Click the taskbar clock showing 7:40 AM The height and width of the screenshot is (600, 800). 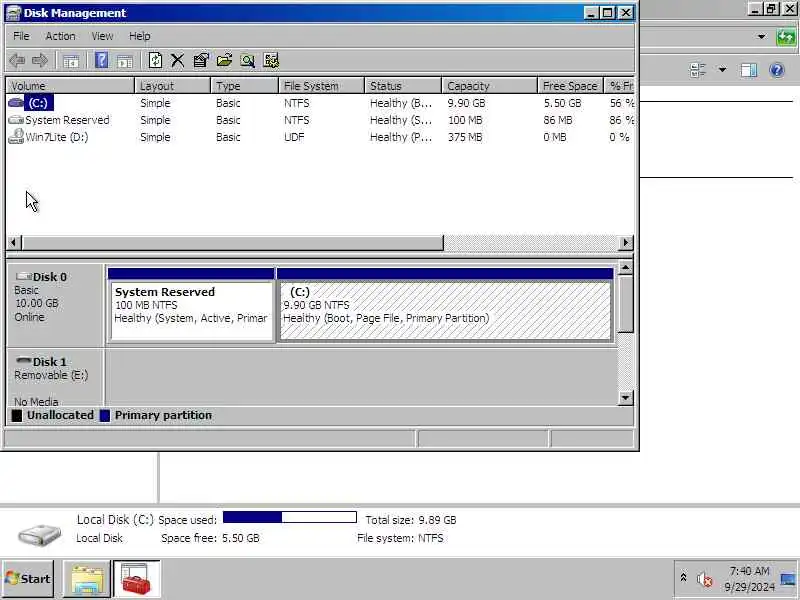749,579
